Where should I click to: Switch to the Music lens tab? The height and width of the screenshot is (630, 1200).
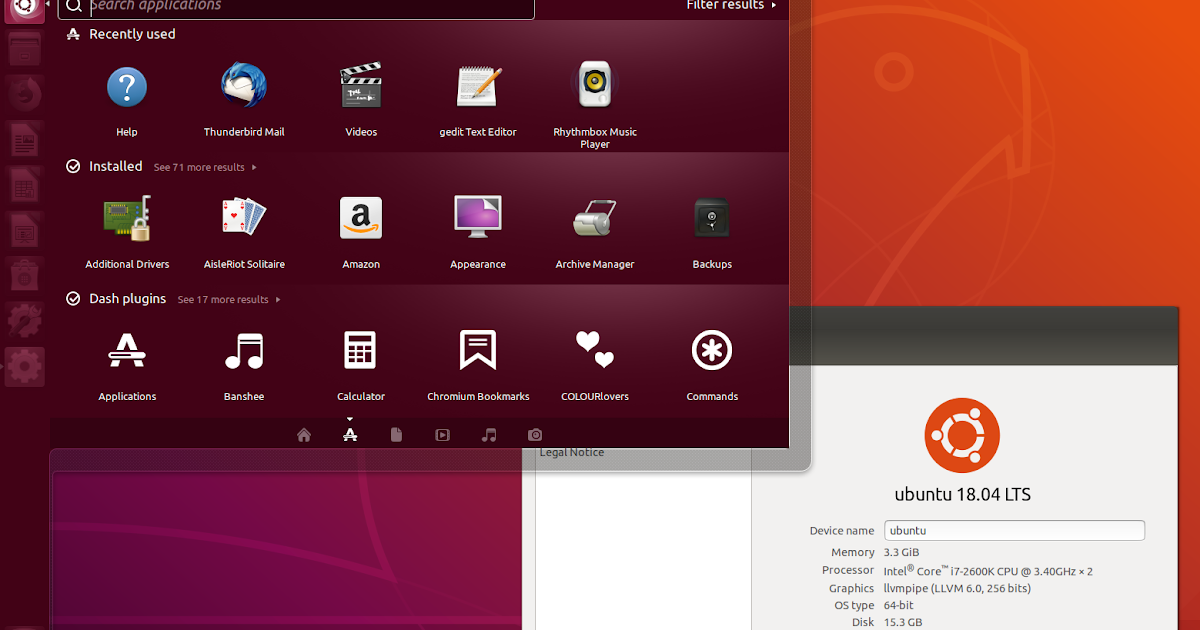click(x=488, y=434)
